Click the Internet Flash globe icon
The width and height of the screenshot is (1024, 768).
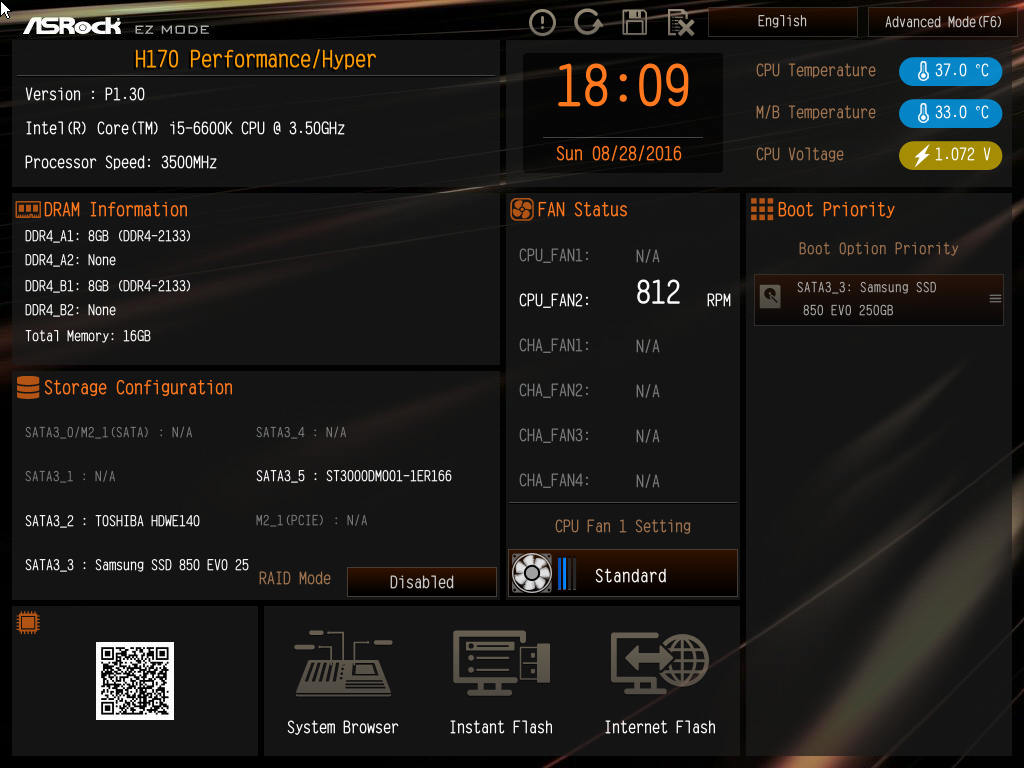pos(660,663)
